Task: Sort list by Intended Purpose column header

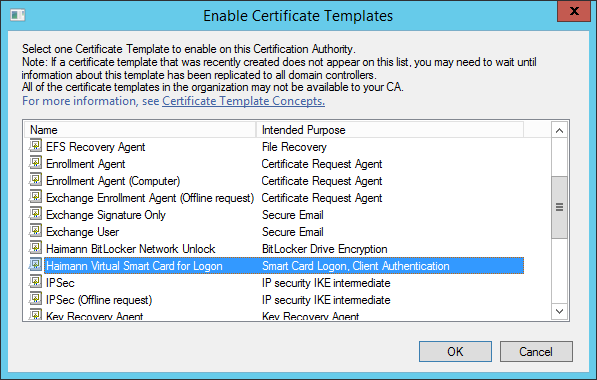Action: [390, 130]
